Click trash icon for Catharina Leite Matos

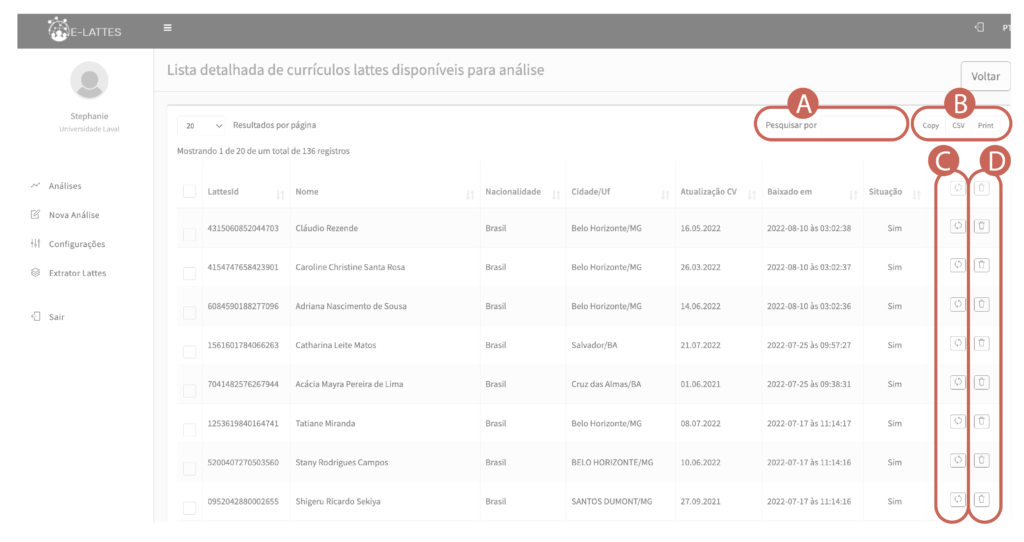coord(982,343)
